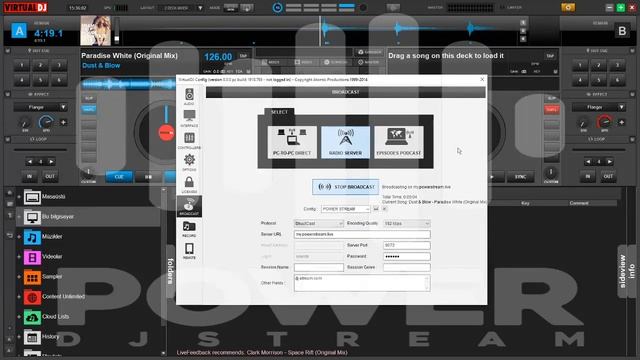Image resolution: width=640 pixels, height=360 pixels.
Task: Click the blue round mixer icon at top center
Action: point(277,8)
